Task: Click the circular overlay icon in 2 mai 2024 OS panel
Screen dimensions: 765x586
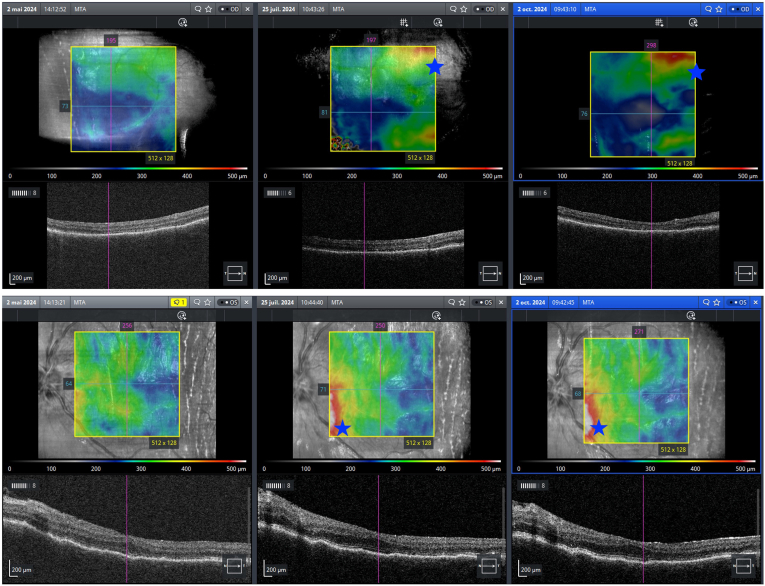Action: (x=181, y=316)
